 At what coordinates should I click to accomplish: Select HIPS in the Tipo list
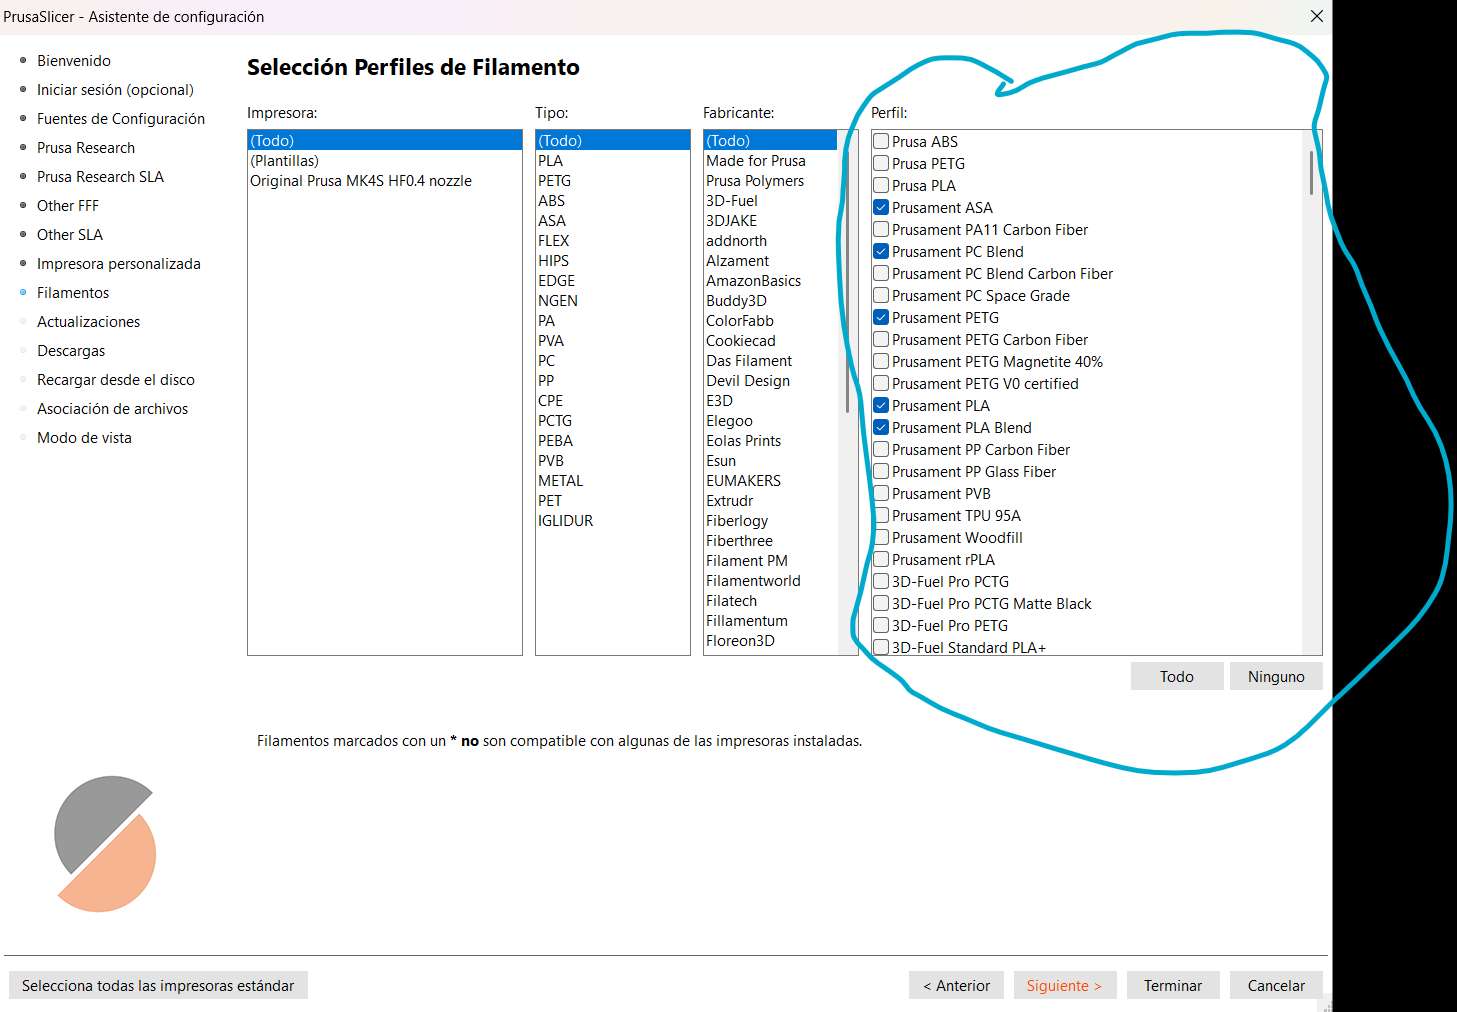pos(613,261)
